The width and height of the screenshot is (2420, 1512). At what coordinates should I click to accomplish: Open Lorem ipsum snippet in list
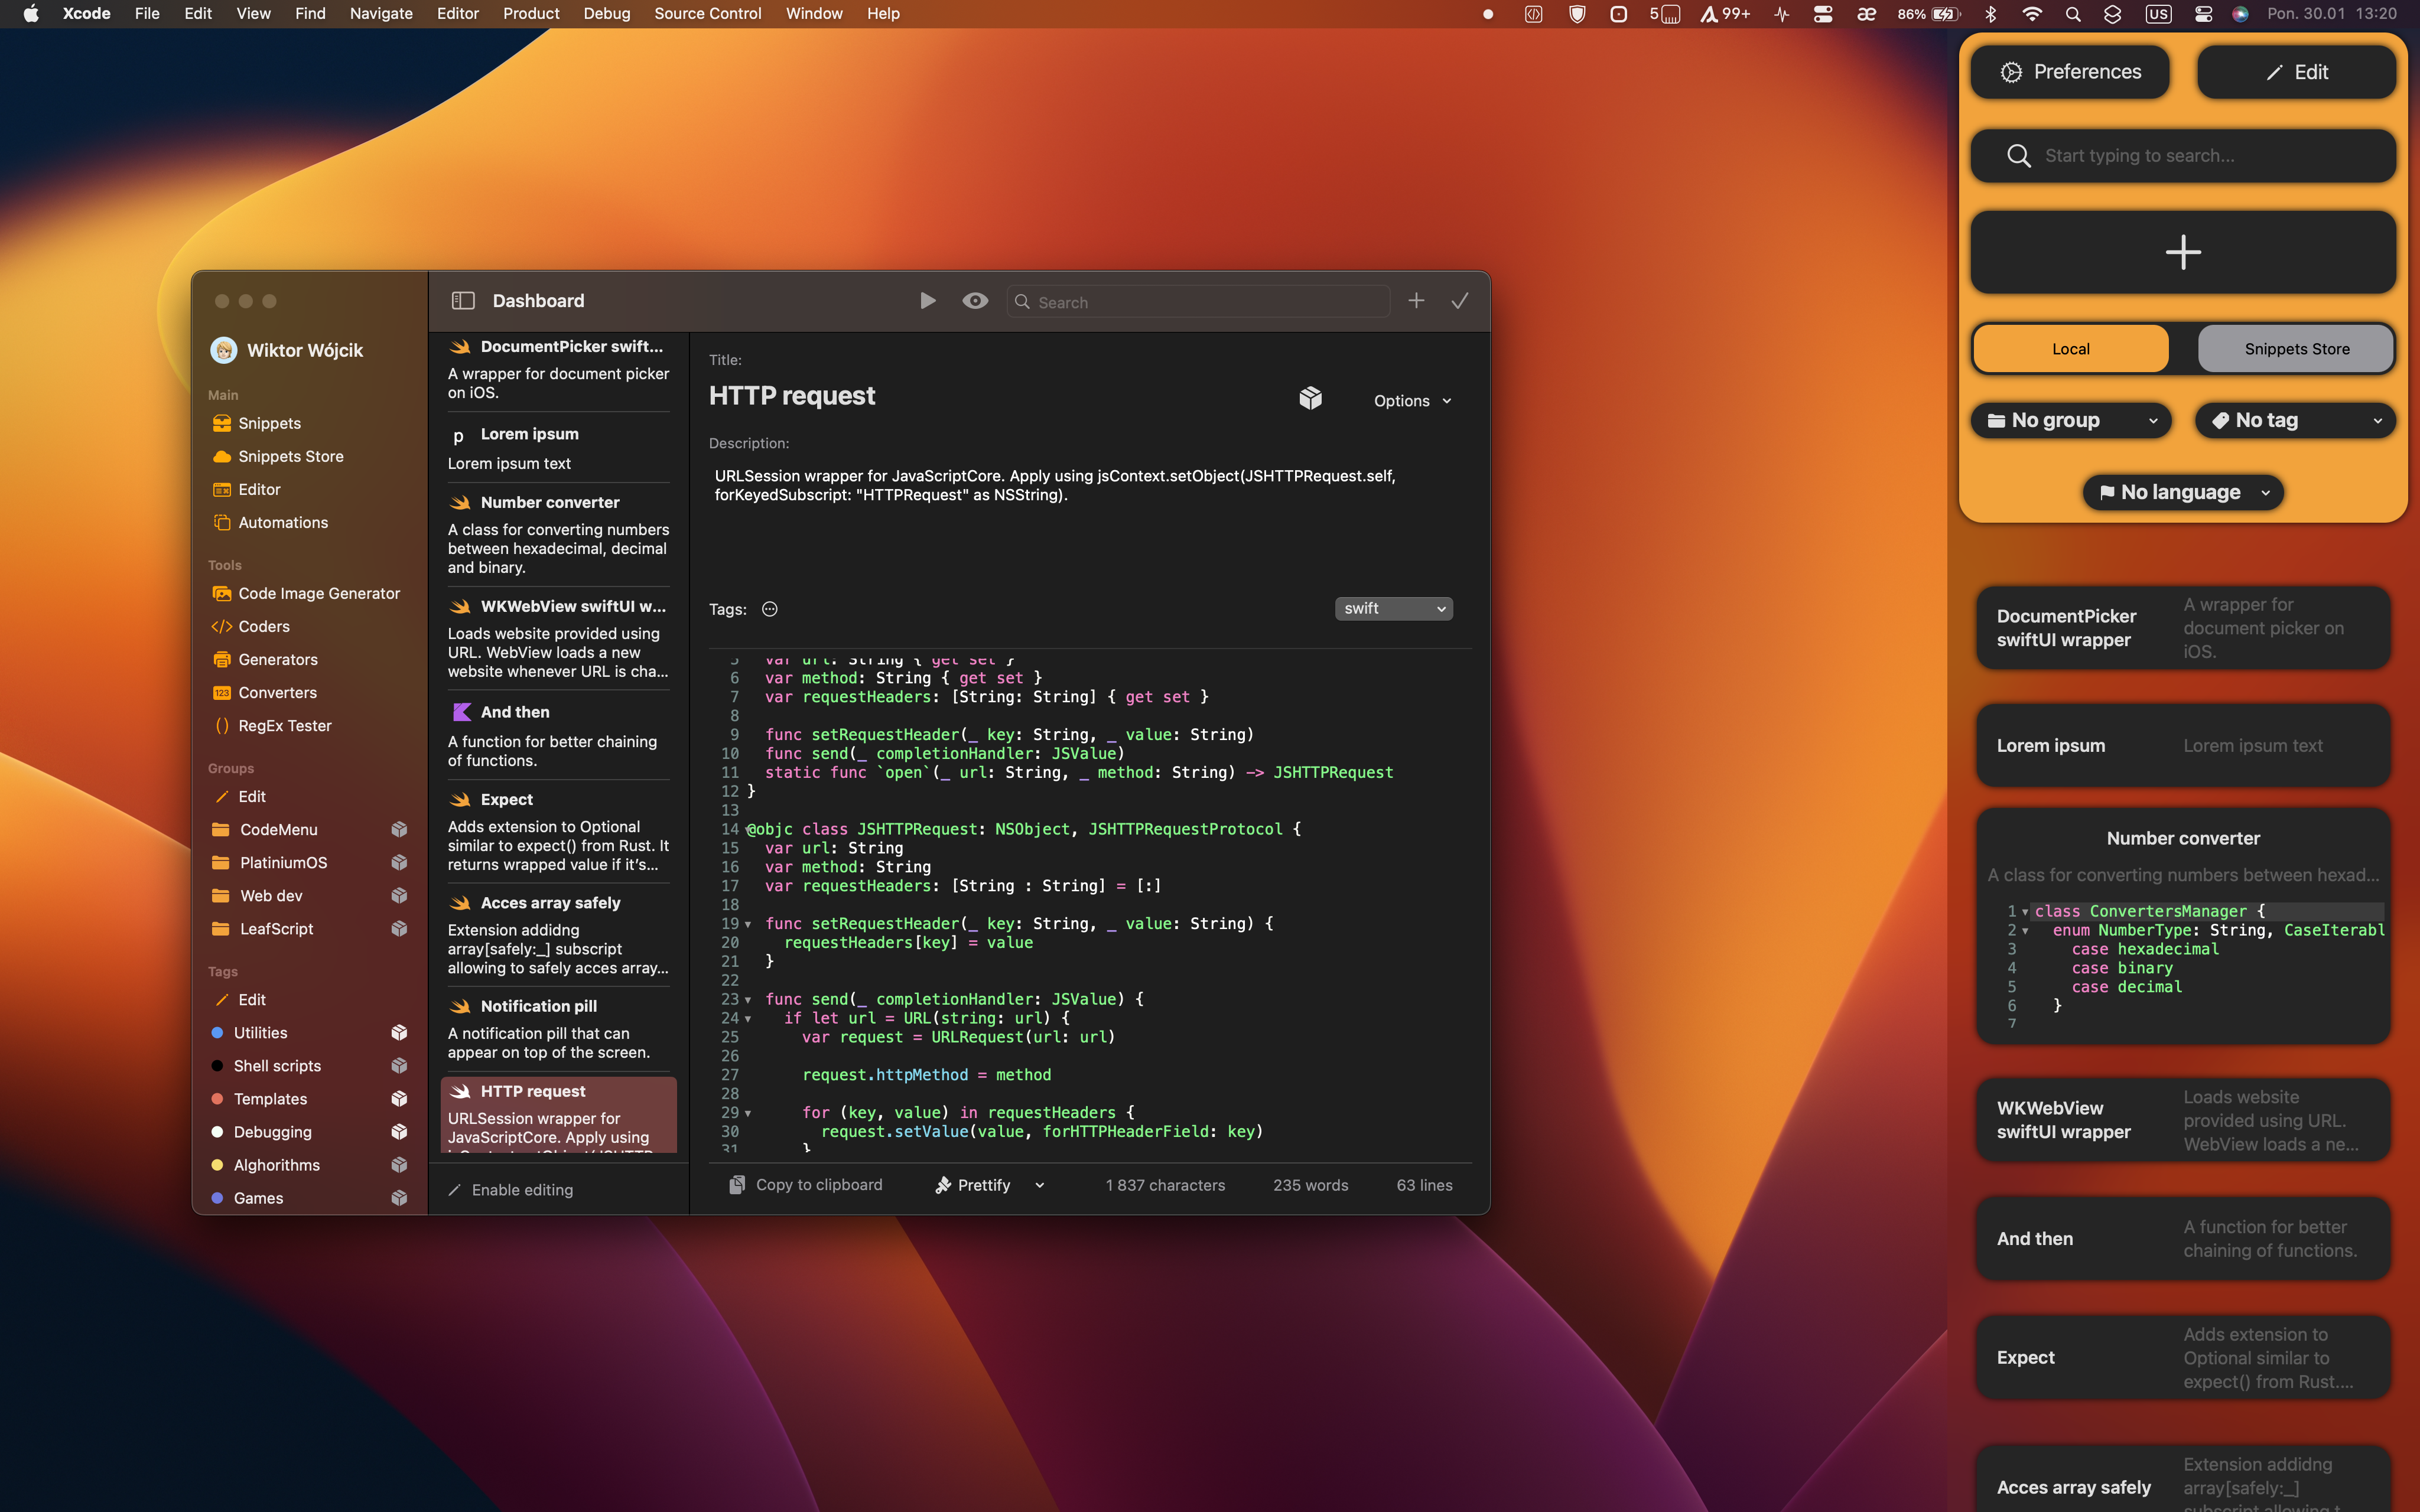point(558,448)
